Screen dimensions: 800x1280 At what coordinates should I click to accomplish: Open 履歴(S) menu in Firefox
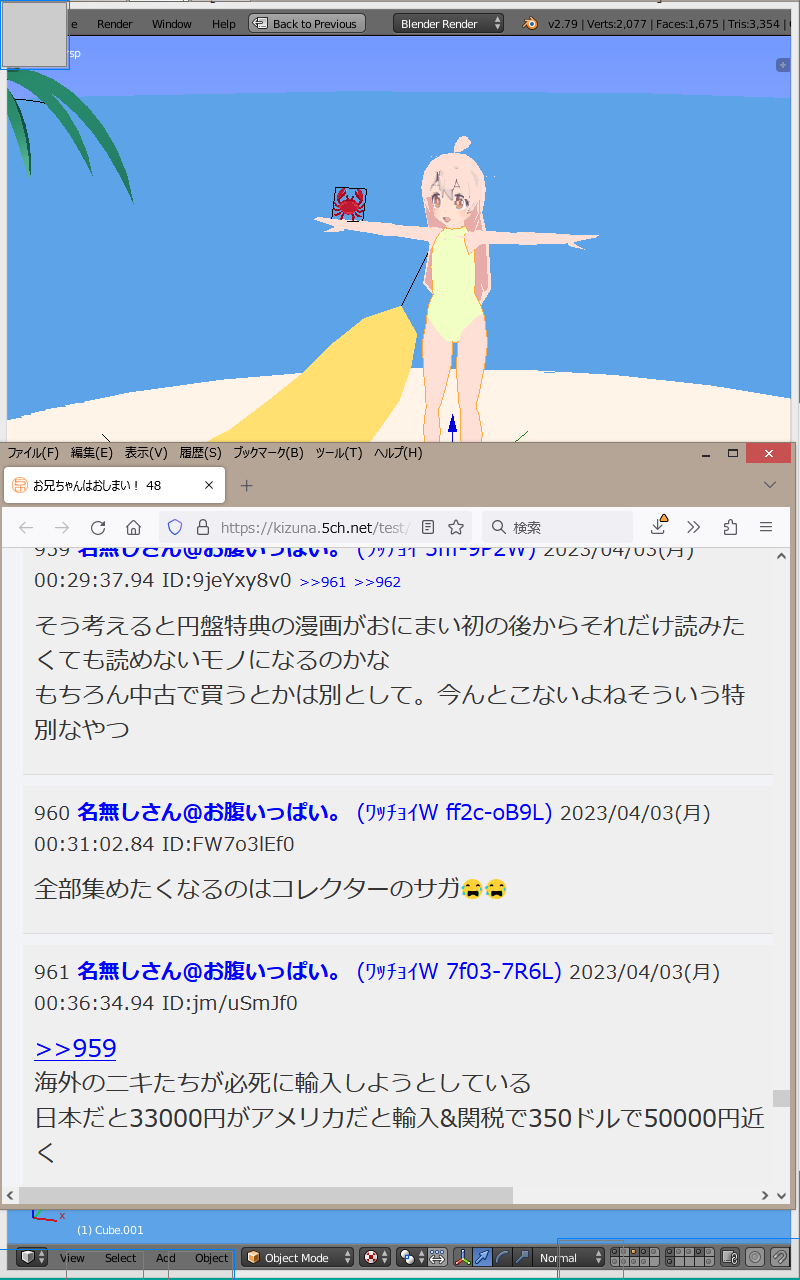tap(200, 453)
